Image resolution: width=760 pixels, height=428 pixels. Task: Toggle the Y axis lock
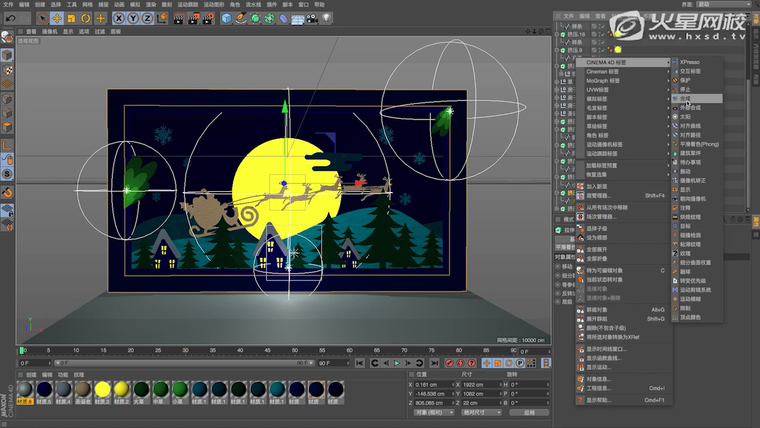click(133, 18)
